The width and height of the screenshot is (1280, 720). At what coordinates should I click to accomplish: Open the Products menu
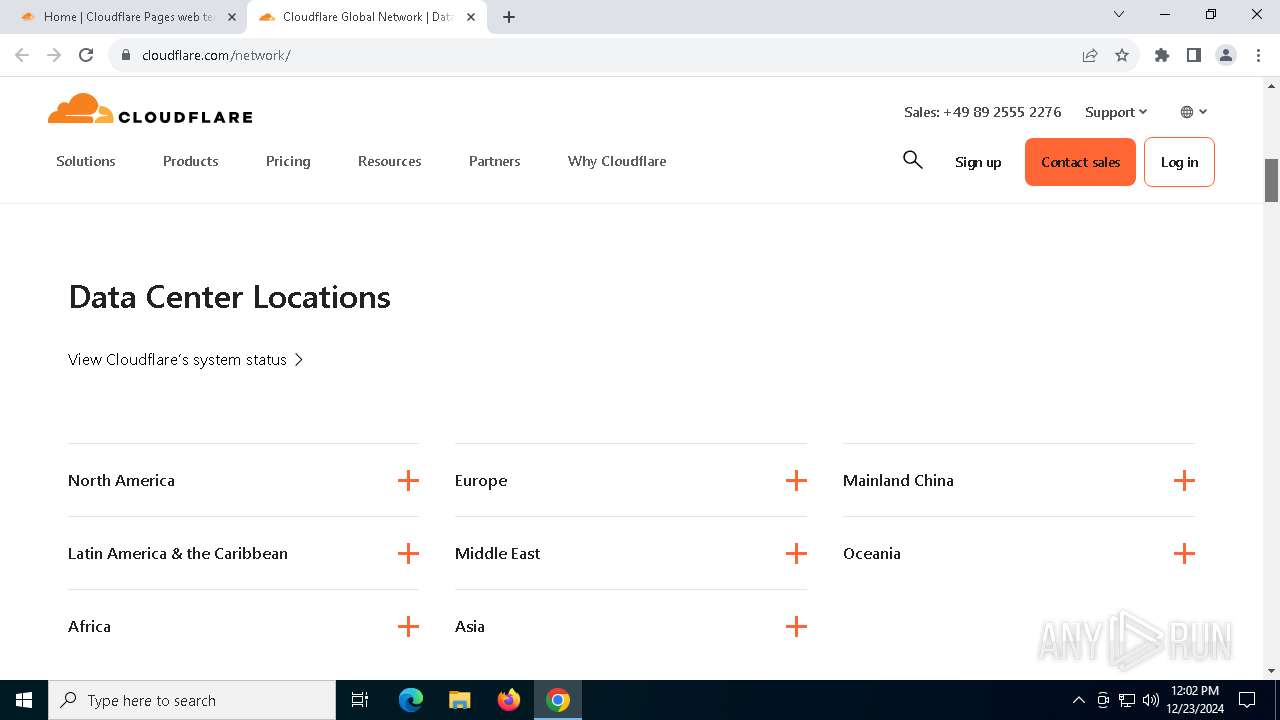pos(191,161)
